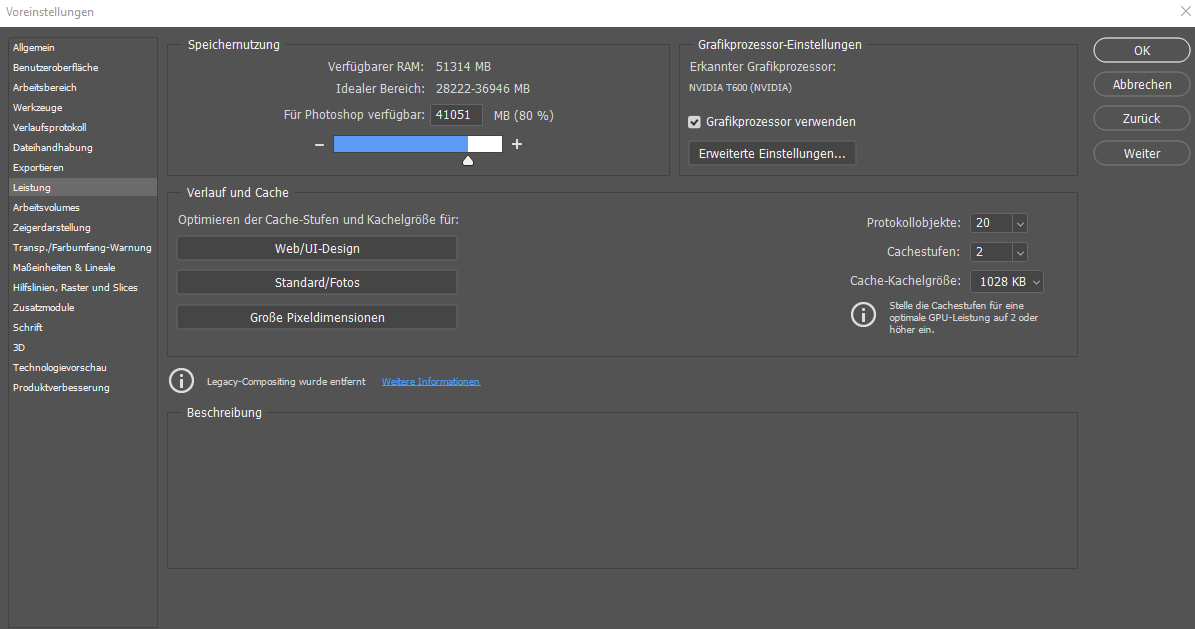The height and width of the screenshot is (629, 1195).
Task: Go to Dateihandhabung settings
Action: pos(82,147)
